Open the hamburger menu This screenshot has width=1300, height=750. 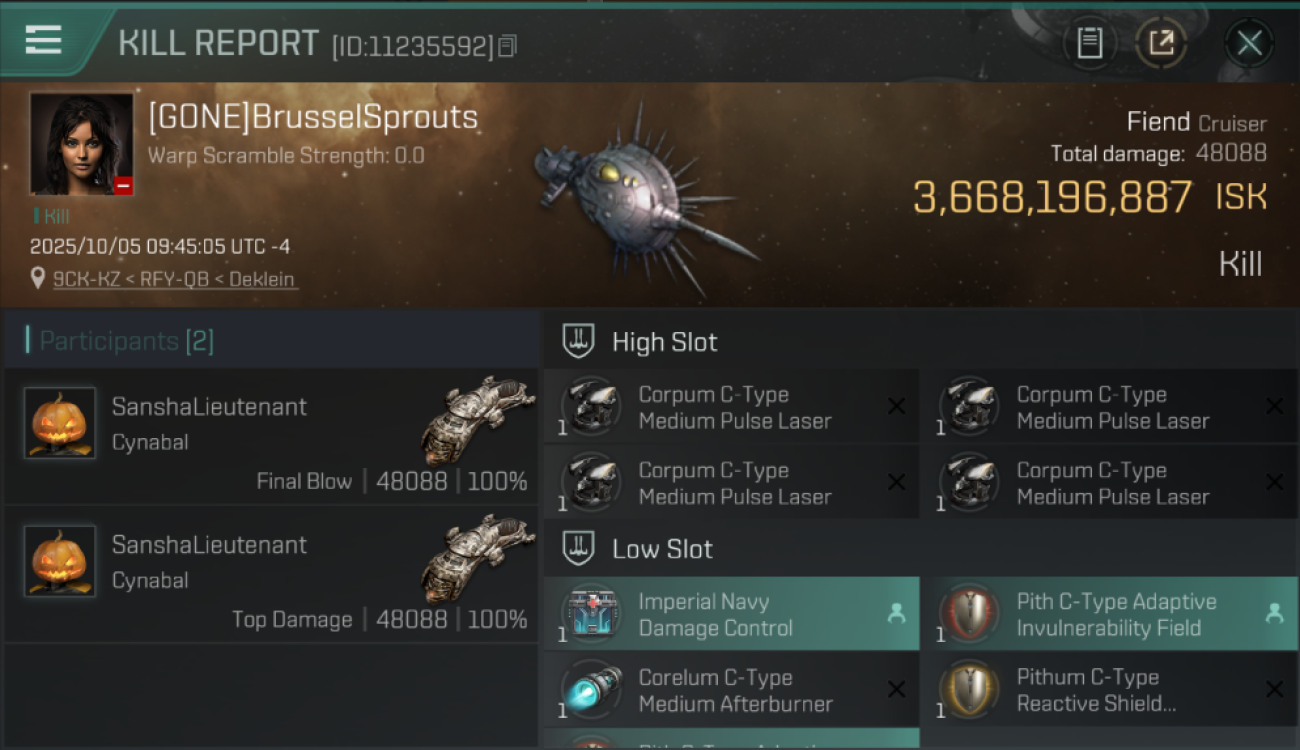point(44,40)
